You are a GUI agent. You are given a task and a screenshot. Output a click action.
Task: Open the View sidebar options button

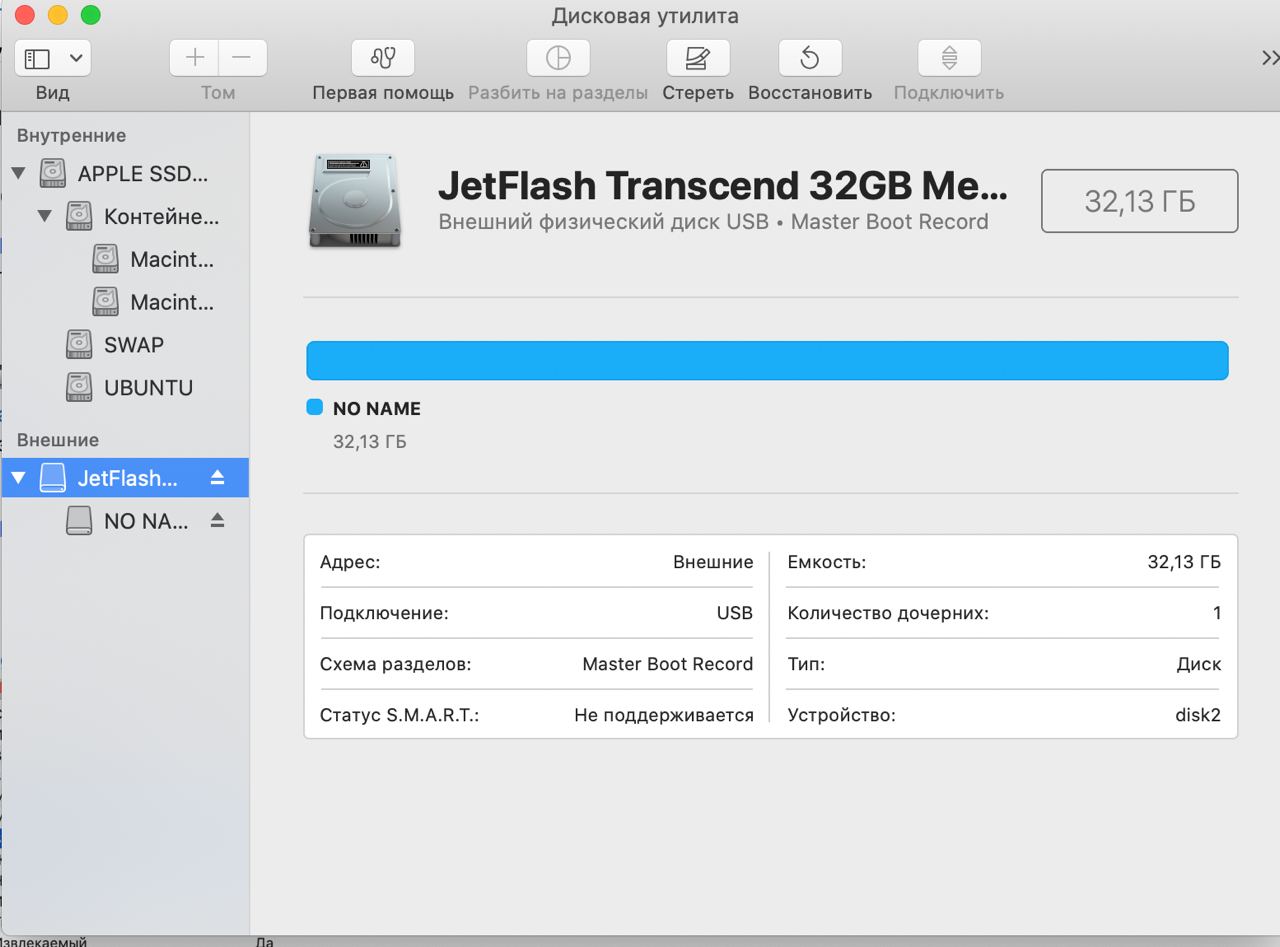[x=52, y=58]
